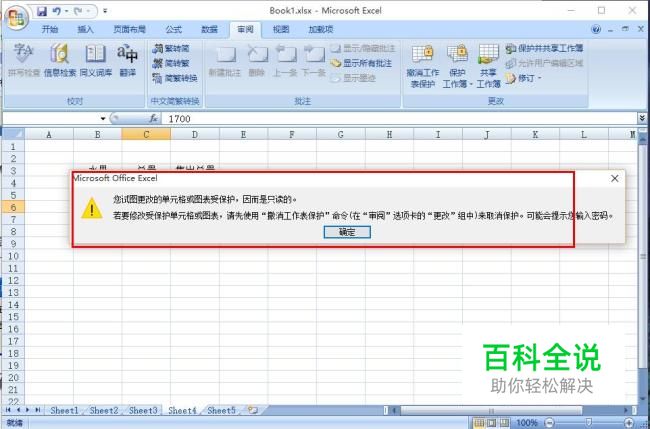Viewport: 650px width, 429px height.
Task: Select row 6 header
Action: tap(13, 207)
